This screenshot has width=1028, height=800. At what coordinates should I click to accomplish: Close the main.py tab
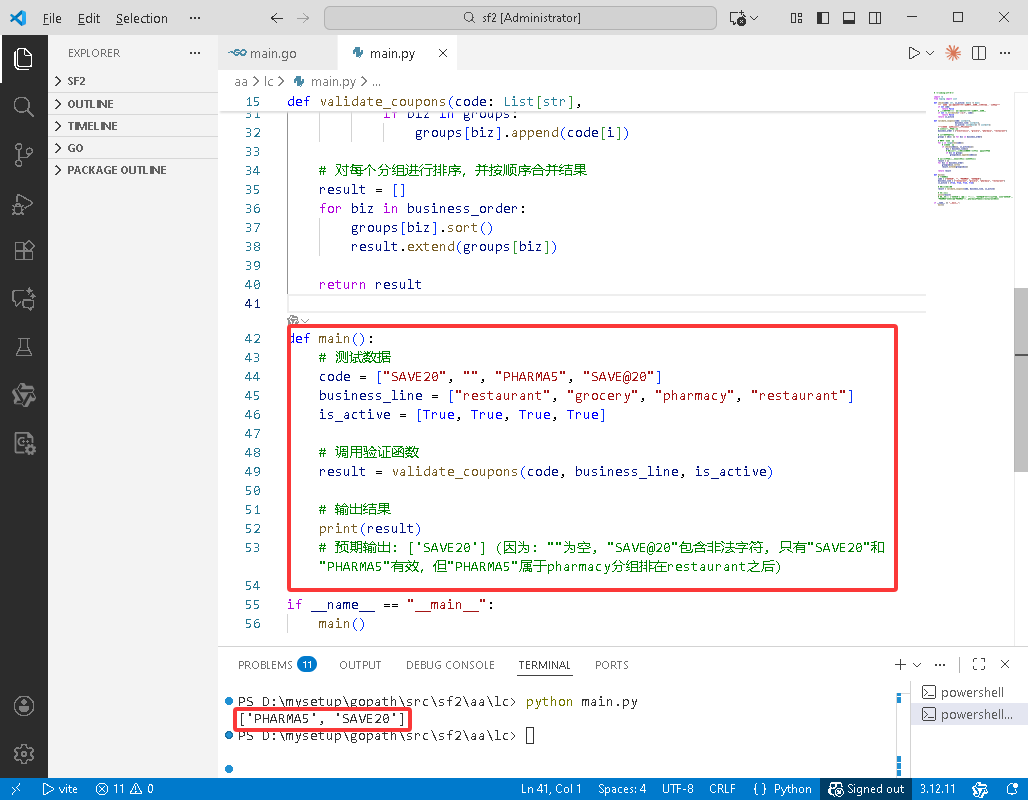(443, 53)
